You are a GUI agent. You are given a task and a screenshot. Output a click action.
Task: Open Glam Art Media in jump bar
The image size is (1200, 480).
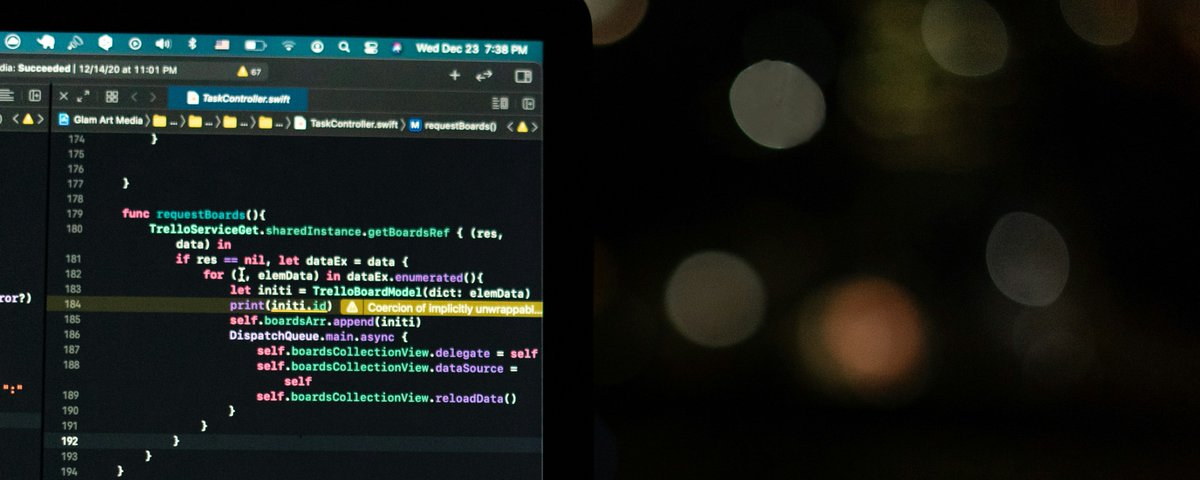point(101,119)
